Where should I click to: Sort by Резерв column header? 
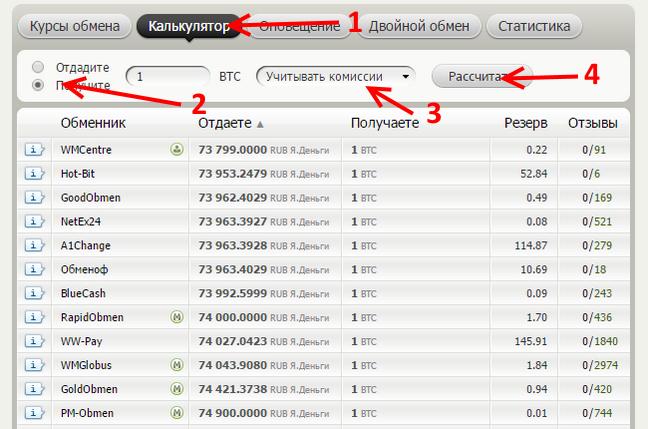coord(526,123)
